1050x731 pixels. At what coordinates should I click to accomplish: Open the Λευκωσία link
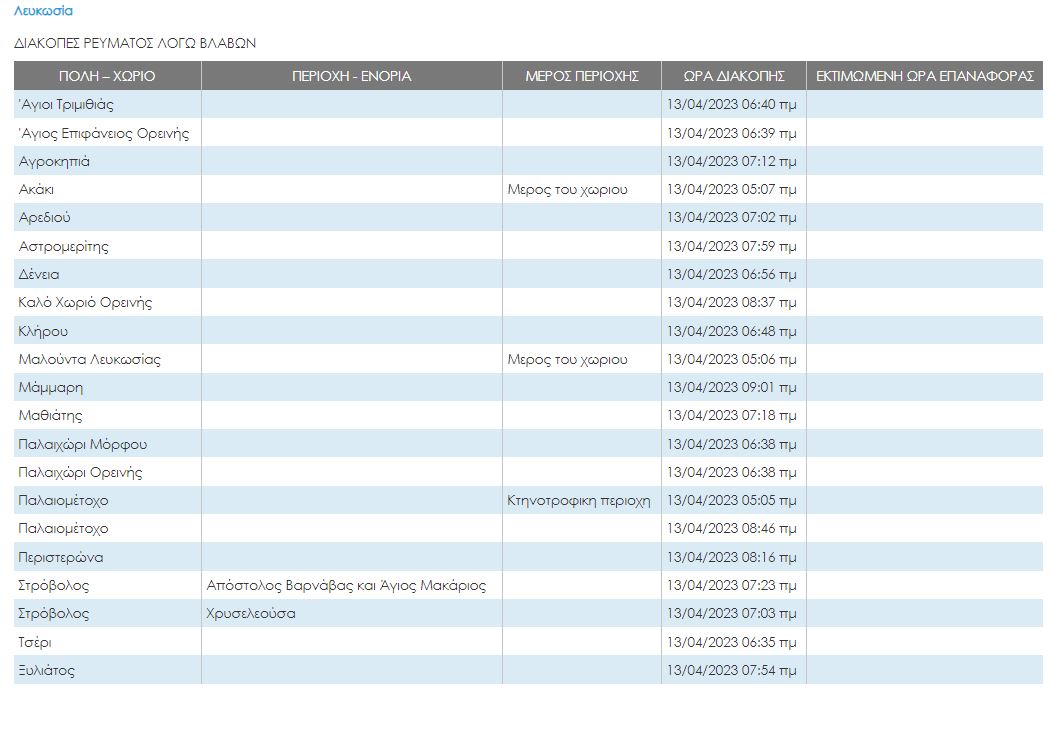[x=44, y=11]
